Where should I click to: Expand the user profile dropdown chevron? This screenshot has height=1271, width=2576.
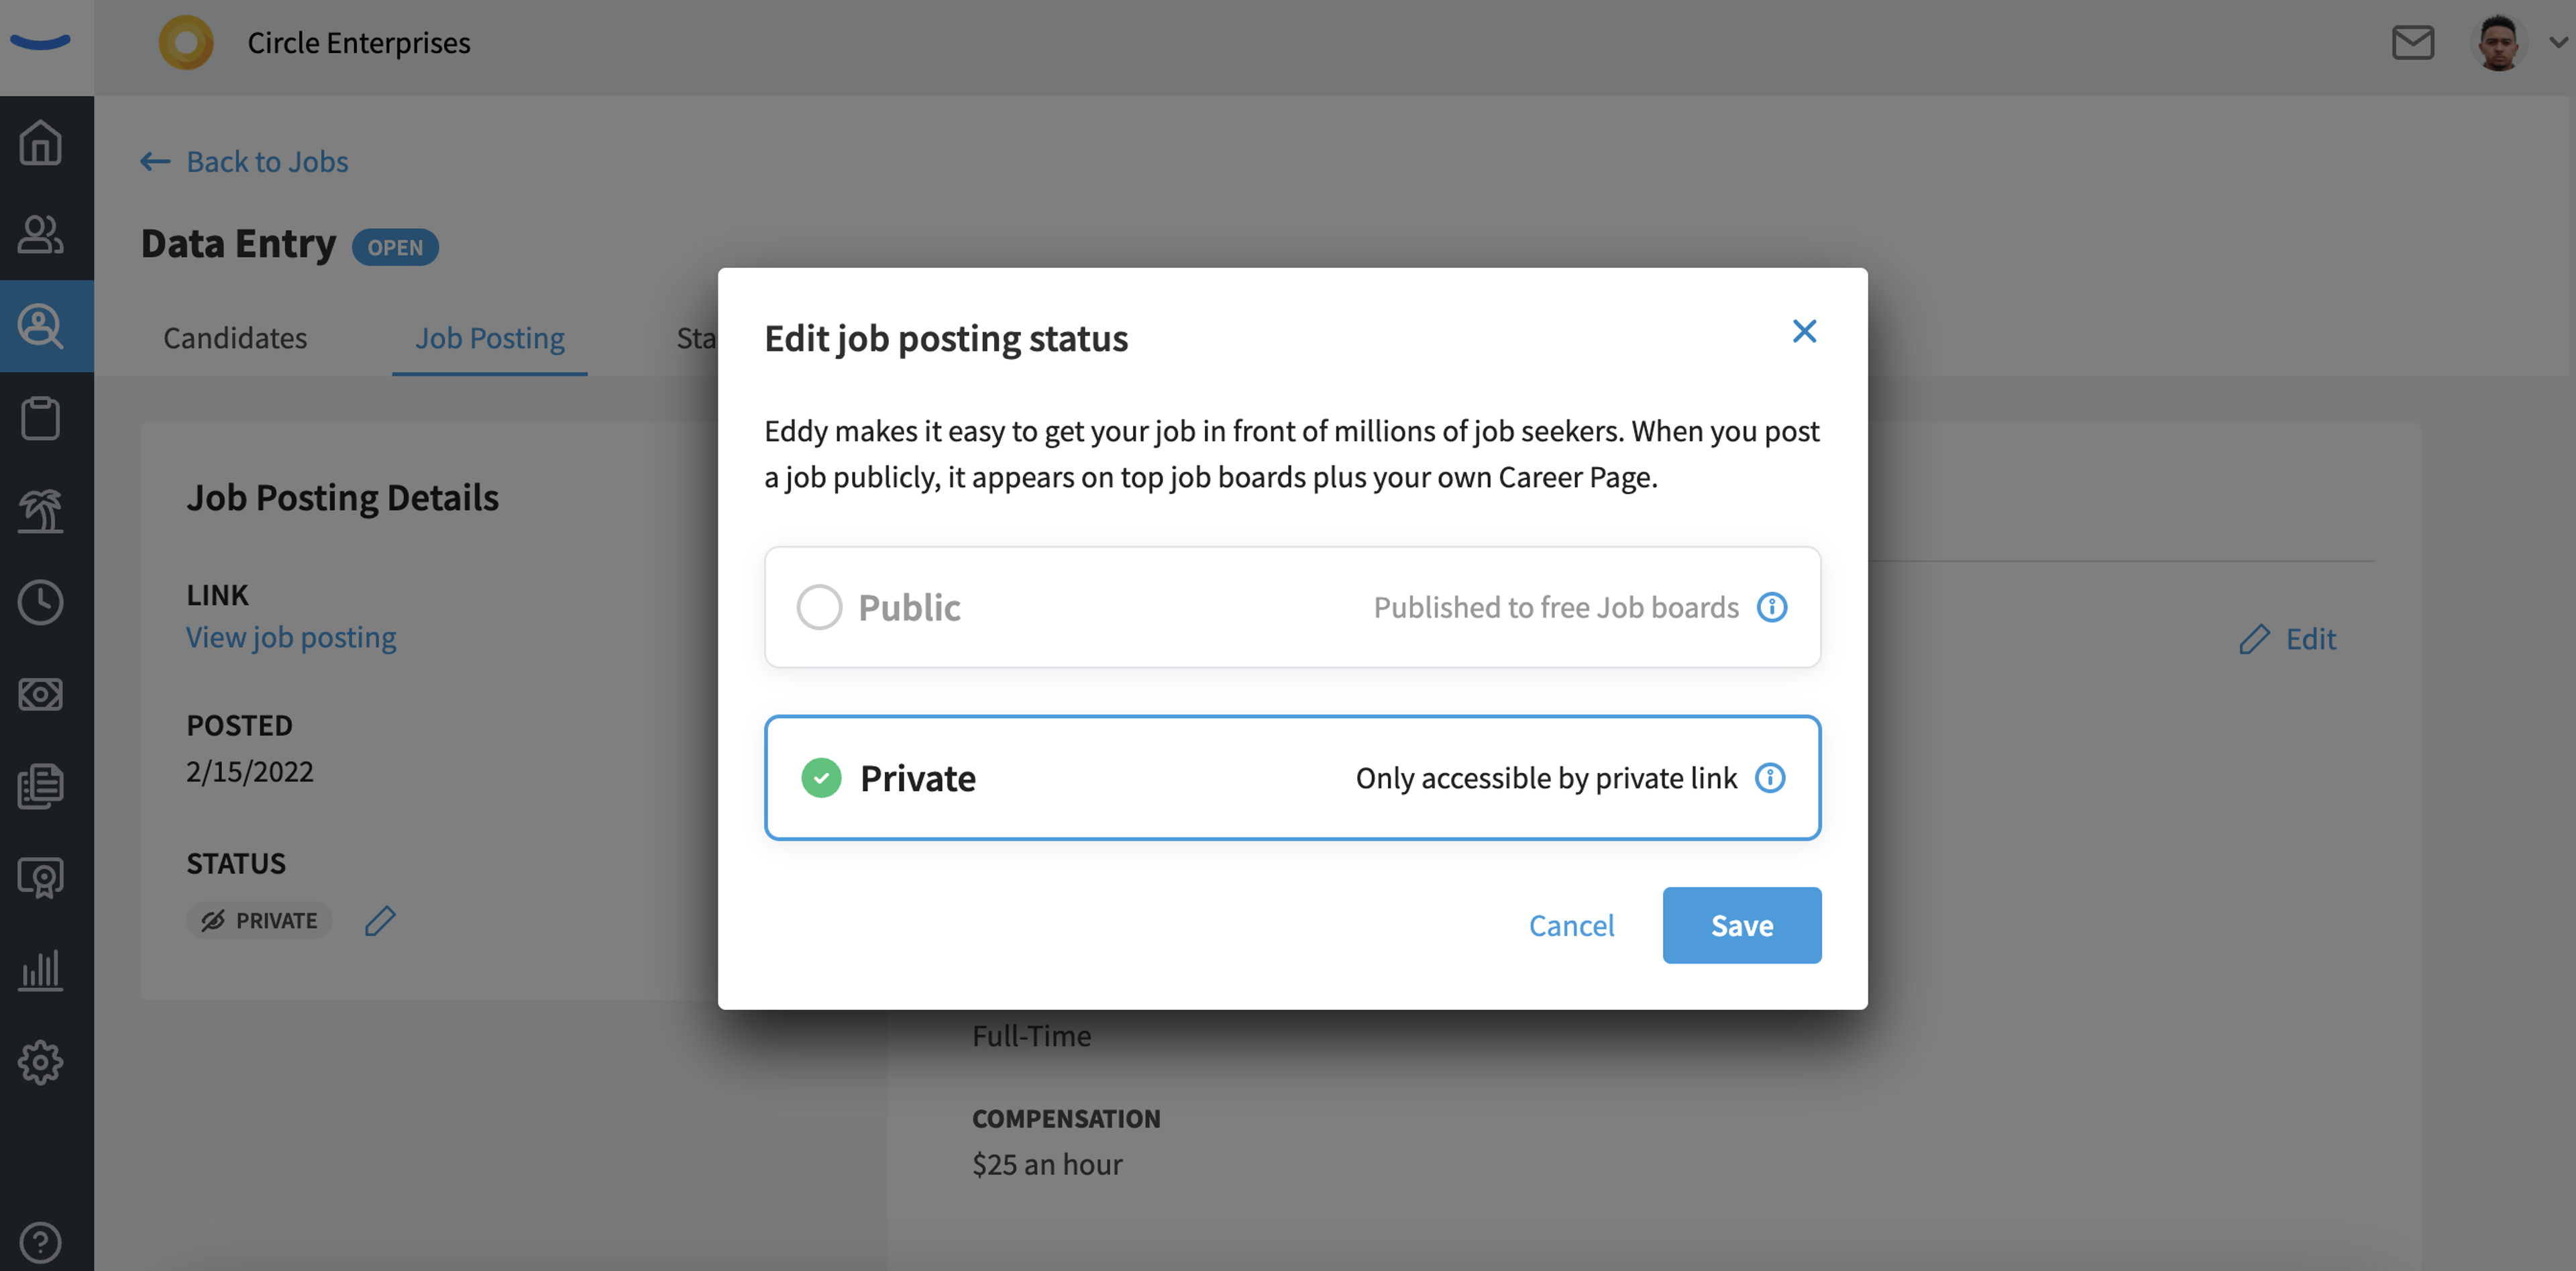[x=2558, y=43]
